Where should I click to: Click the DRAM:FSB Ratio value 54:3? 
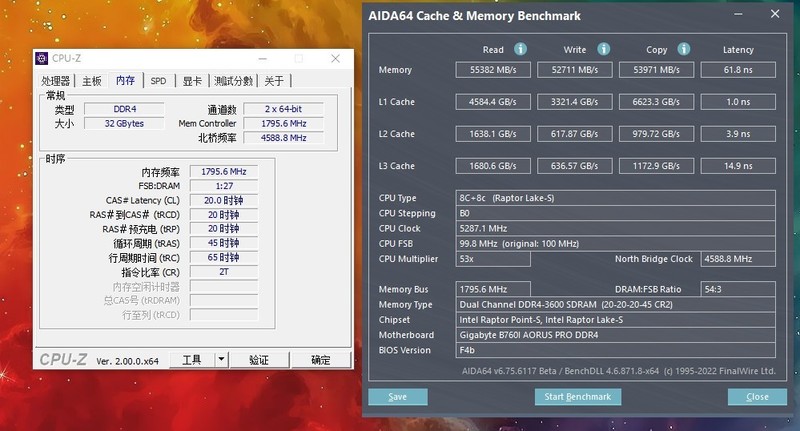tap(738, 289)
